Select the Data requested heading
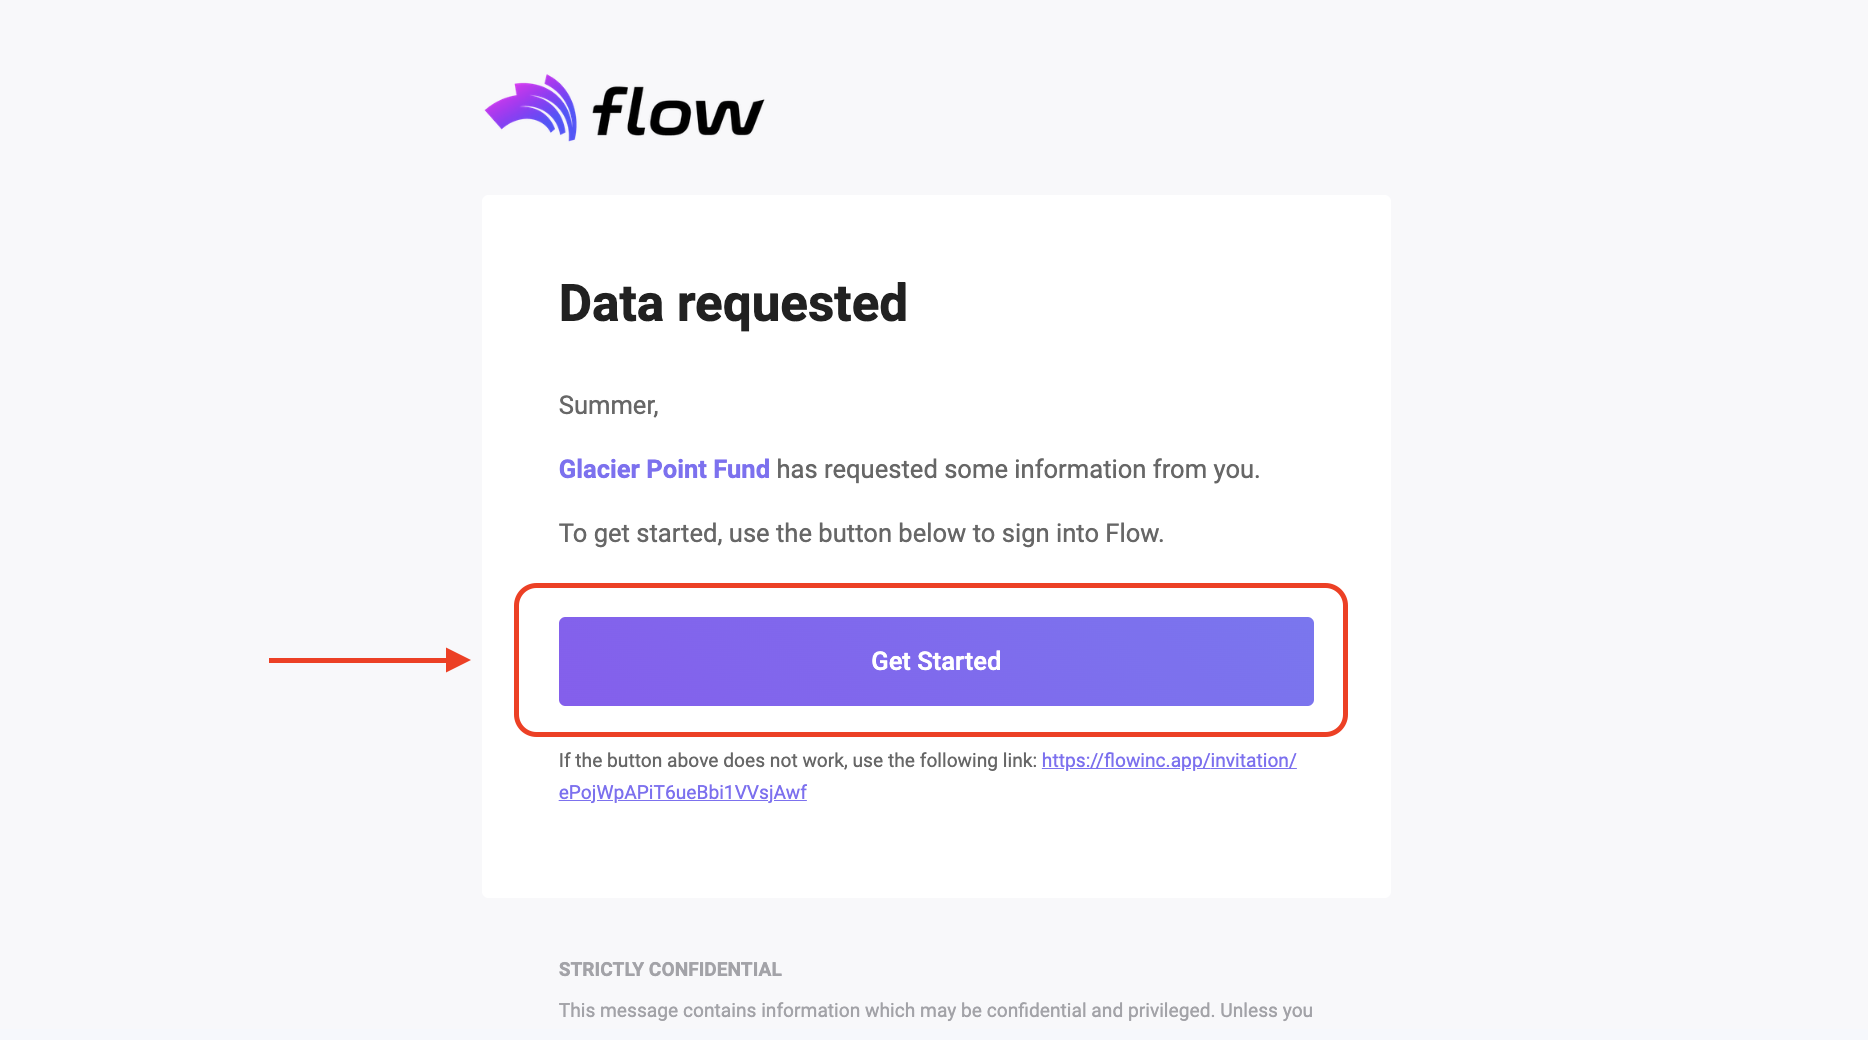 (733, 304)
